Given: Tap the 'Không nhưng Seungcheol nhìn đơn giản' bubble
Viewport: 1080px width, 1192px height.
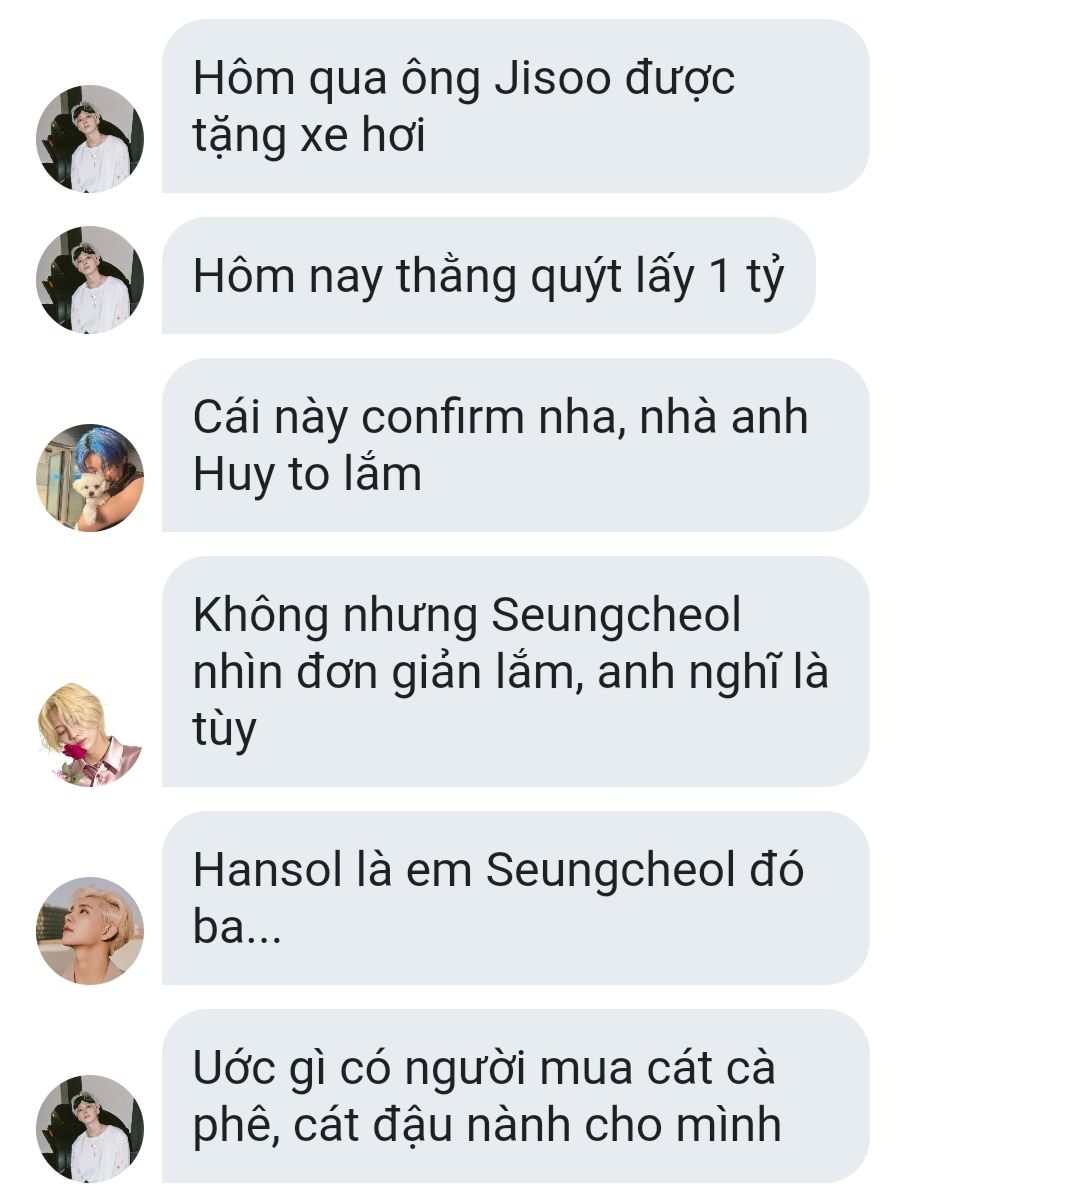Looking at the screenshot, I should click(515, 671).
